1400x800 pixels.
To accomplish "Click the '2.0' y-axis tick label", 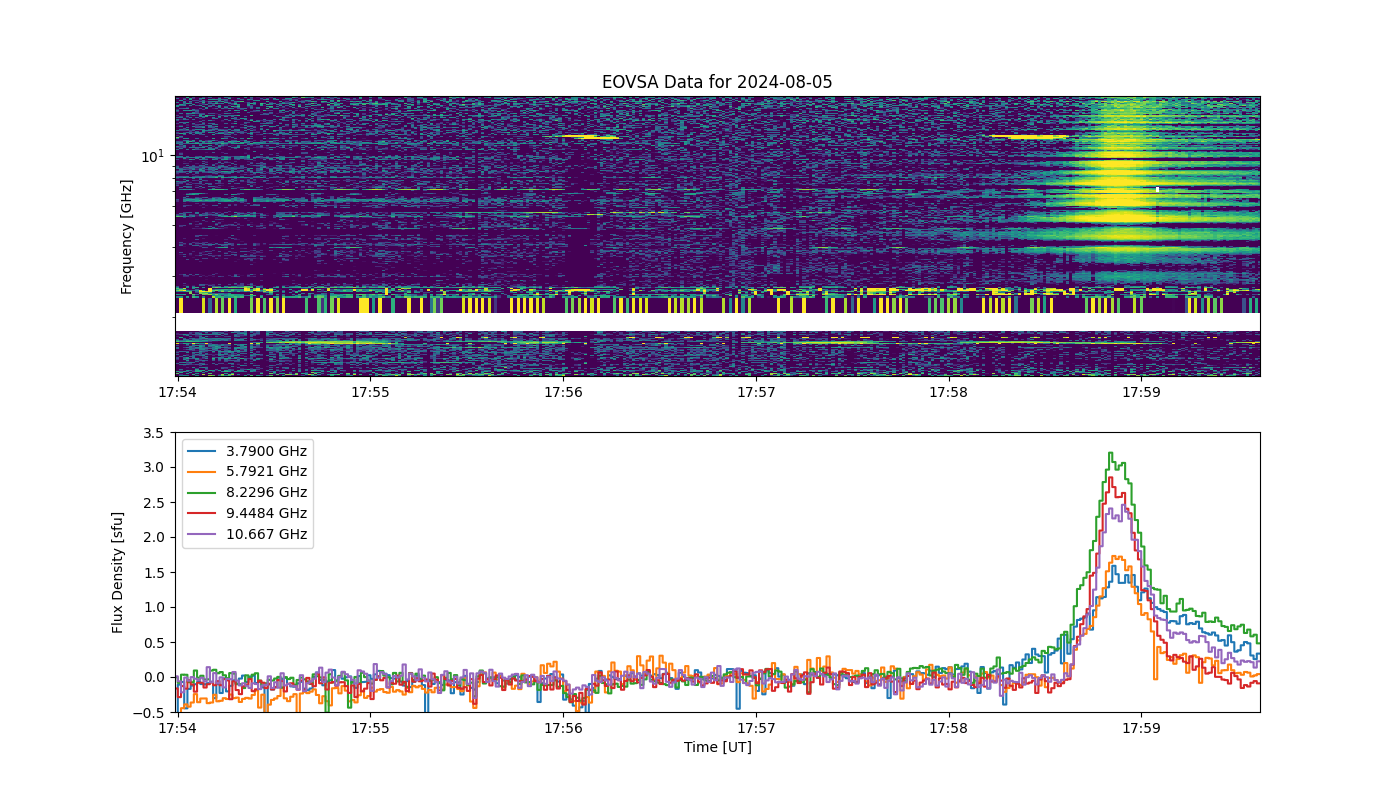I will click(156, 538).
